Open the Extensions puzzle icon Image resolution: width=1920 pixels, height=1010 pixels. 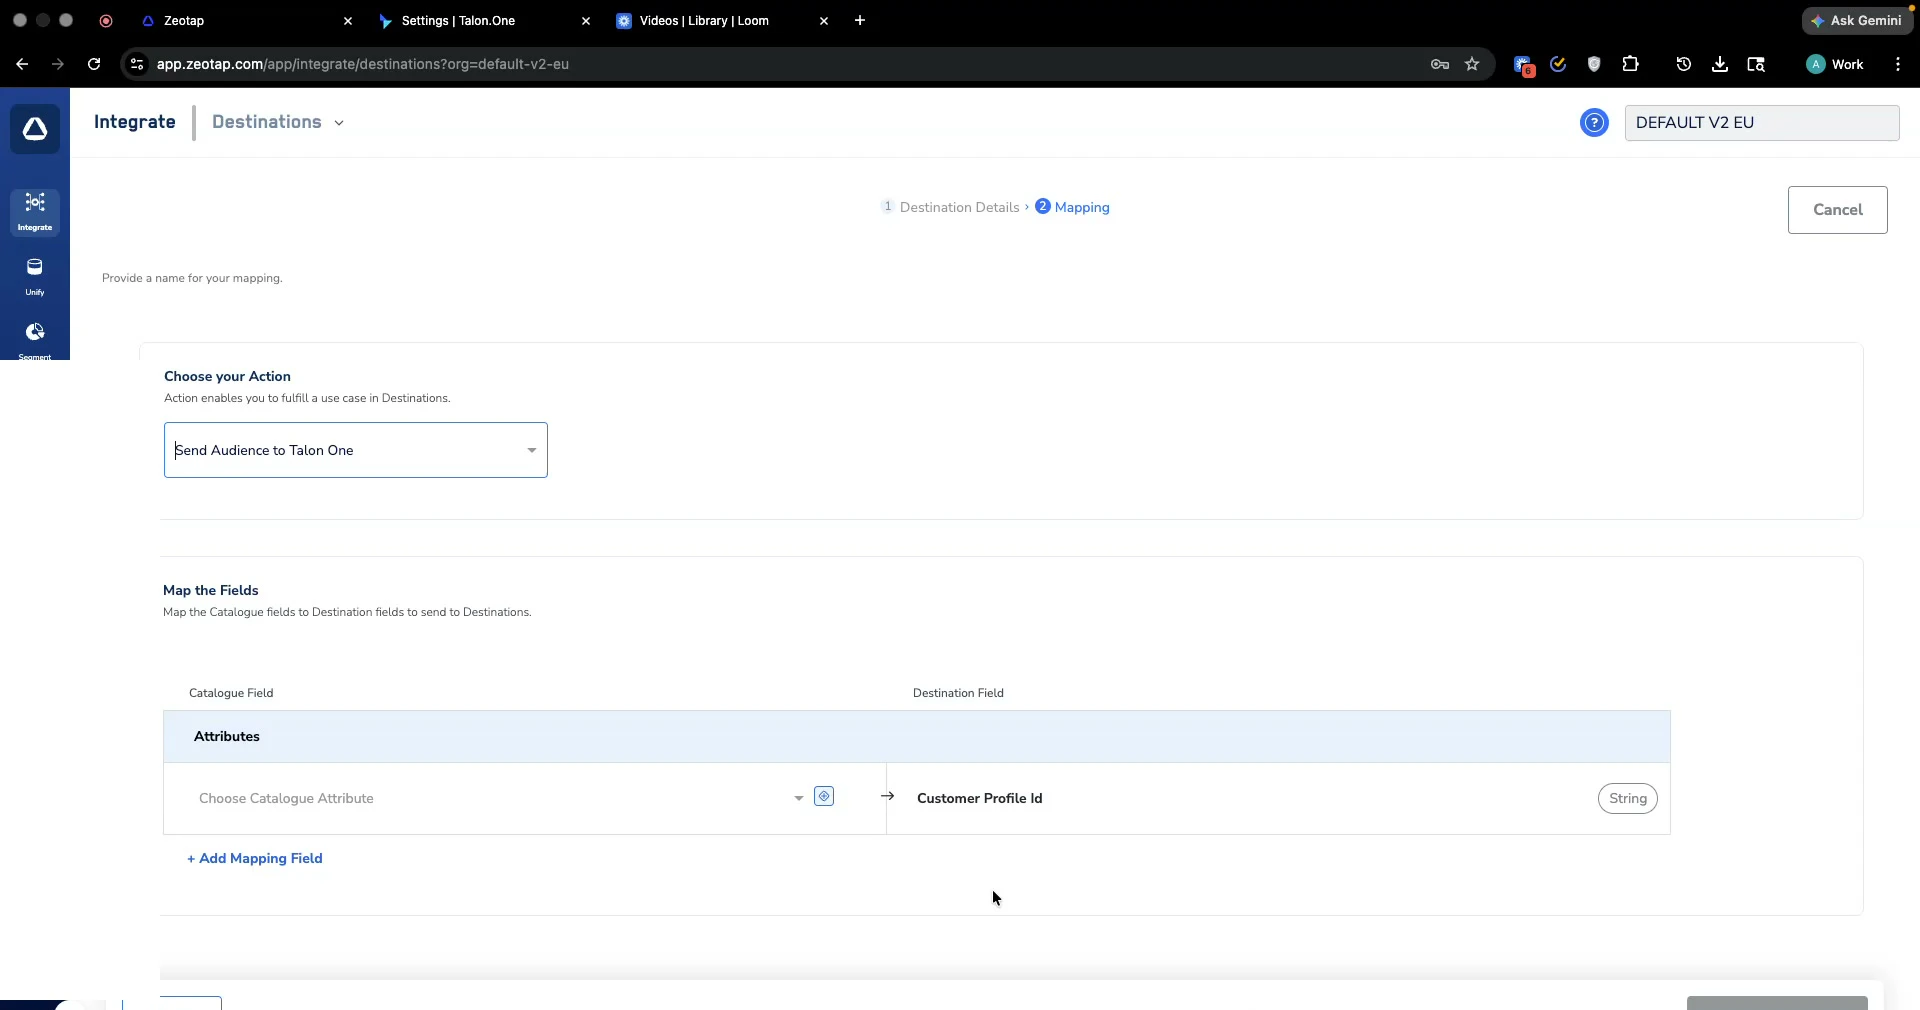click(x=1630, y=64)
